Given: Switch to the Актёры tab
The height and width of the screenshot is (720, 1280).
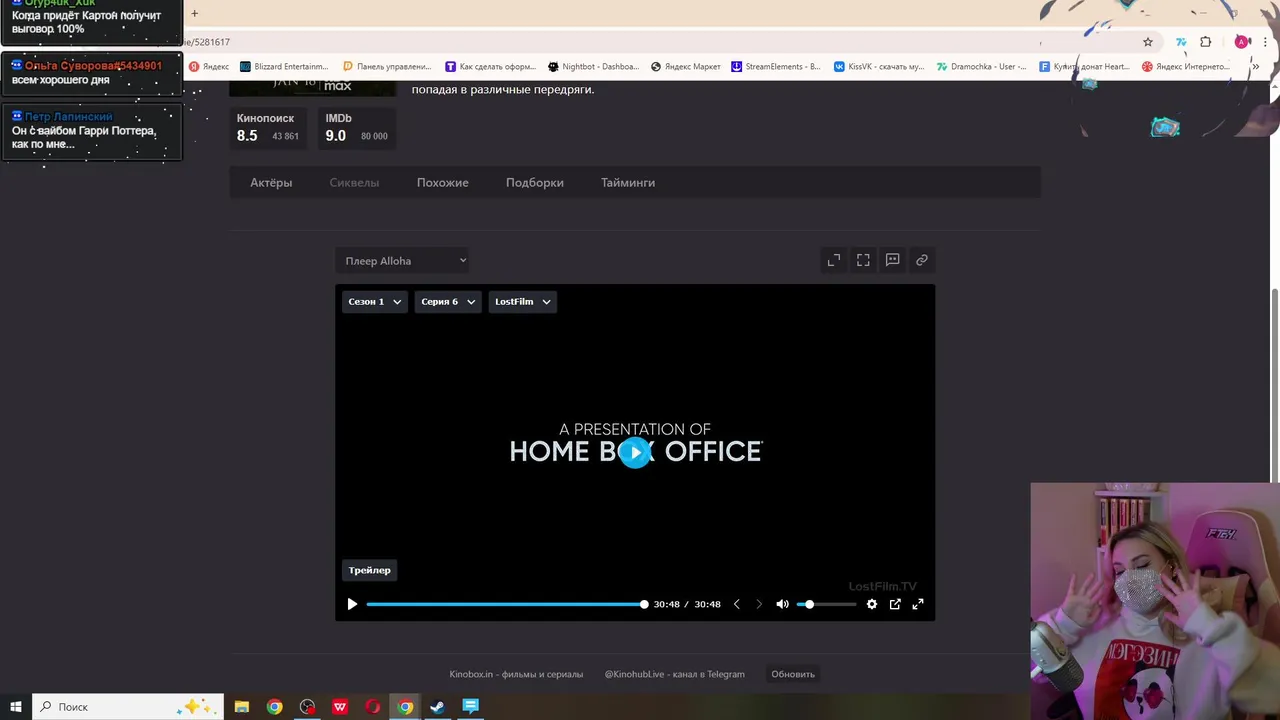Looking at the screenshot, I should 271,183.
